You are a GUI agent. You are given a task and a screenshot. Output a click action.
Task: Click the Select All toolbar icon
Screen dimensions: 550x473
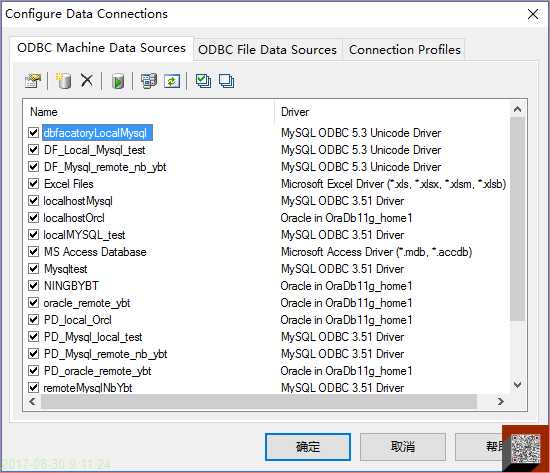point(203,81)
